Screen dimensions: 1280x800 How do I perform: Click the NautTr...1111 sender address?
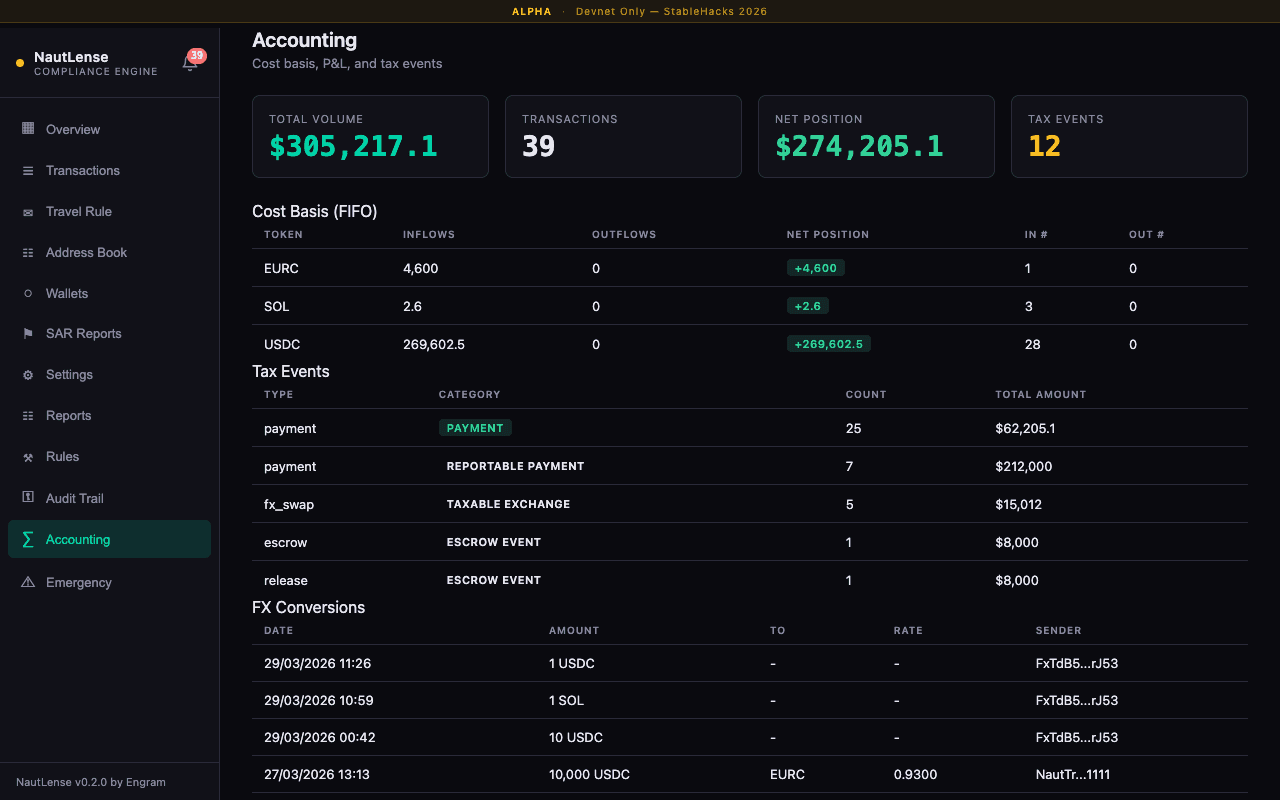coord(1072,774)
